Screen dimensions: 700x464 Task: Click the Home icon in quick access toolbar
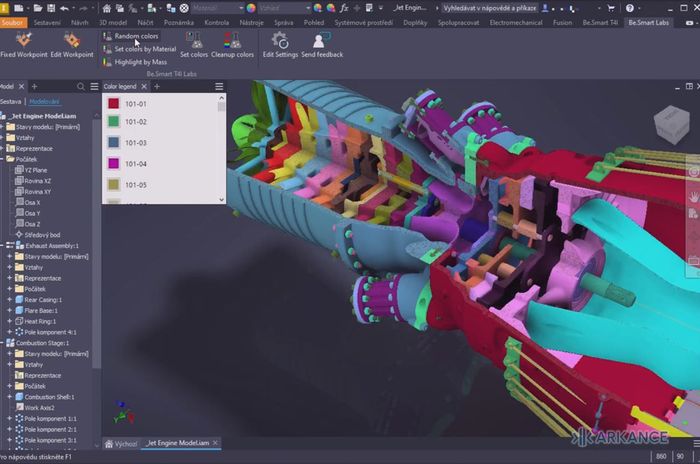click(x=106, y=7)
